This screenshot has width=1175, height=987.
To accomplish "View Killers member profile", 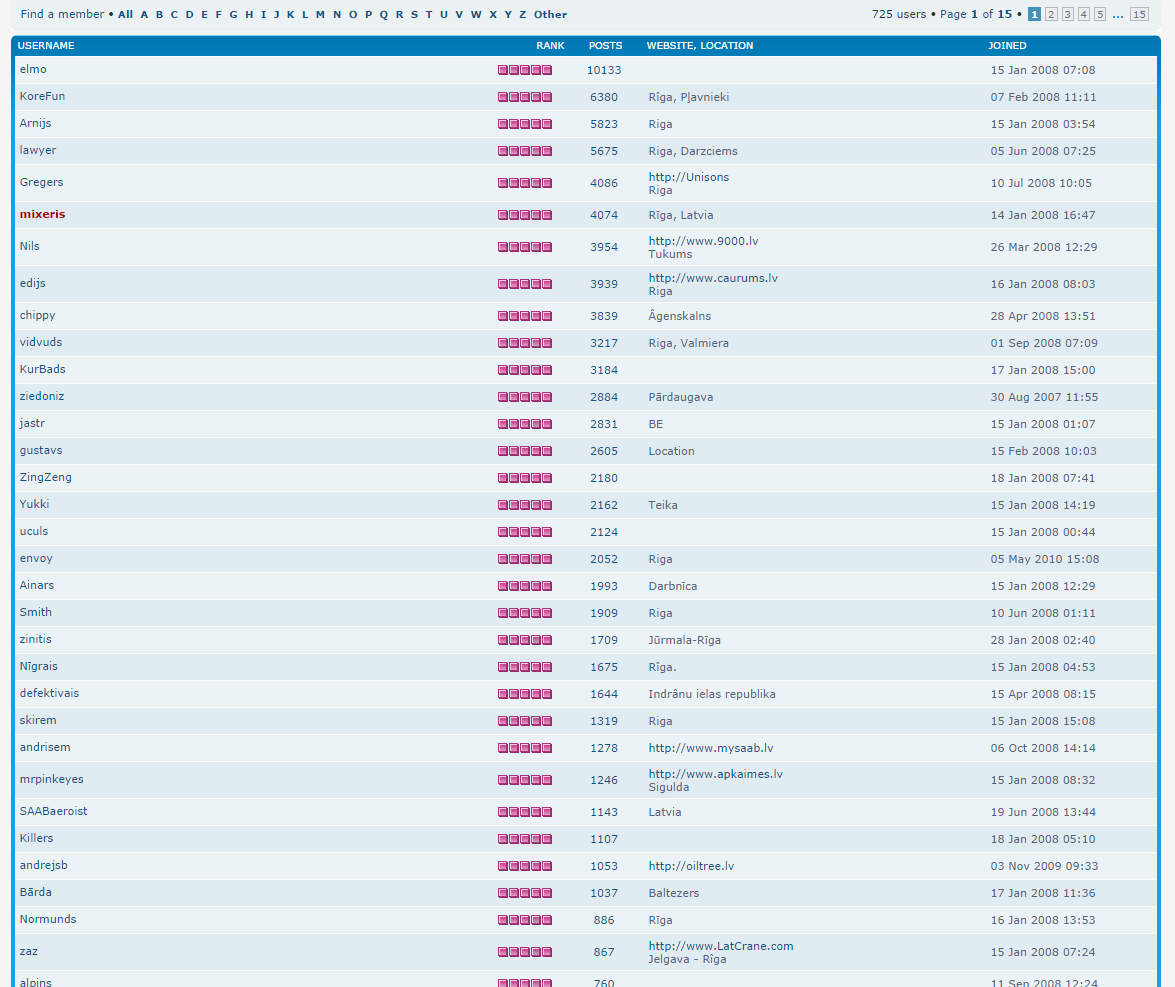I will tap(36, 838).
